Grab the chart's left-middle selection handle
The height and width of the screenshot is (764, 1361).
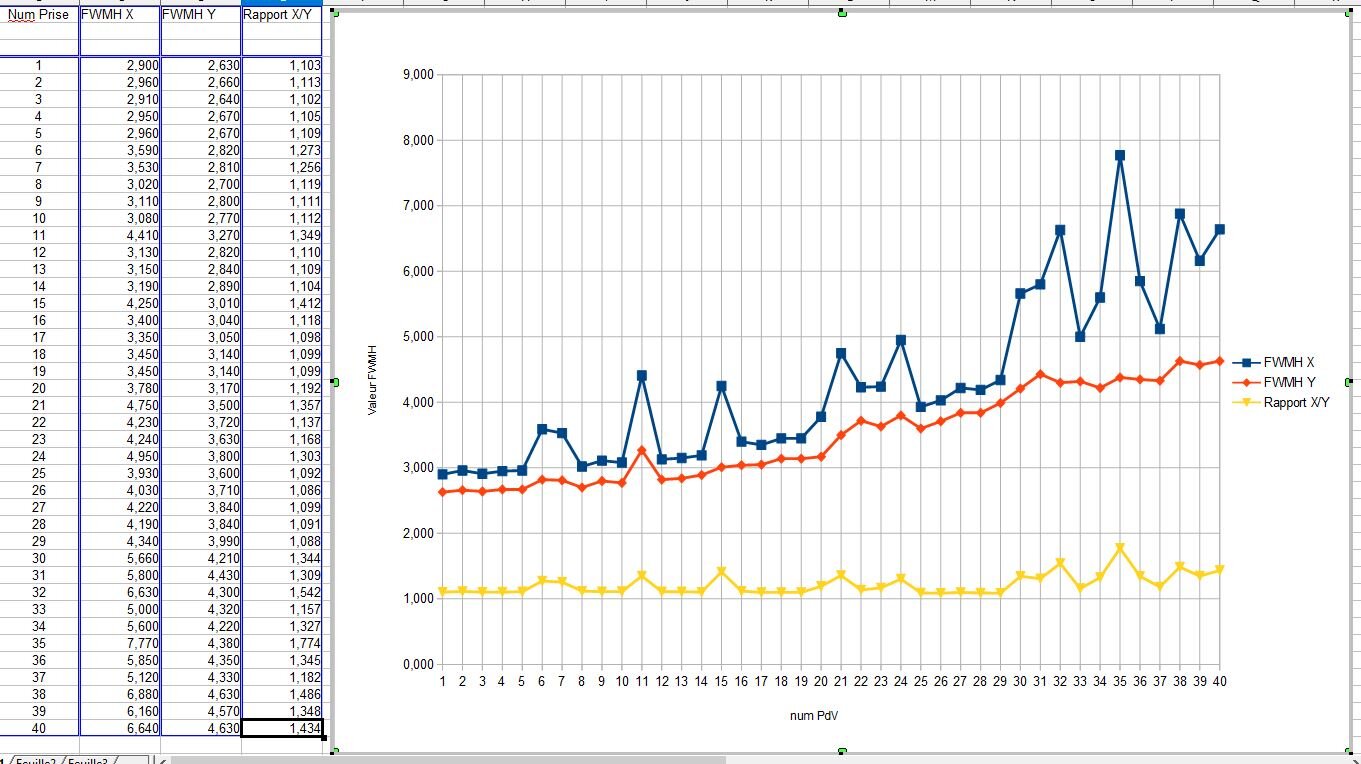coord(334,382)
